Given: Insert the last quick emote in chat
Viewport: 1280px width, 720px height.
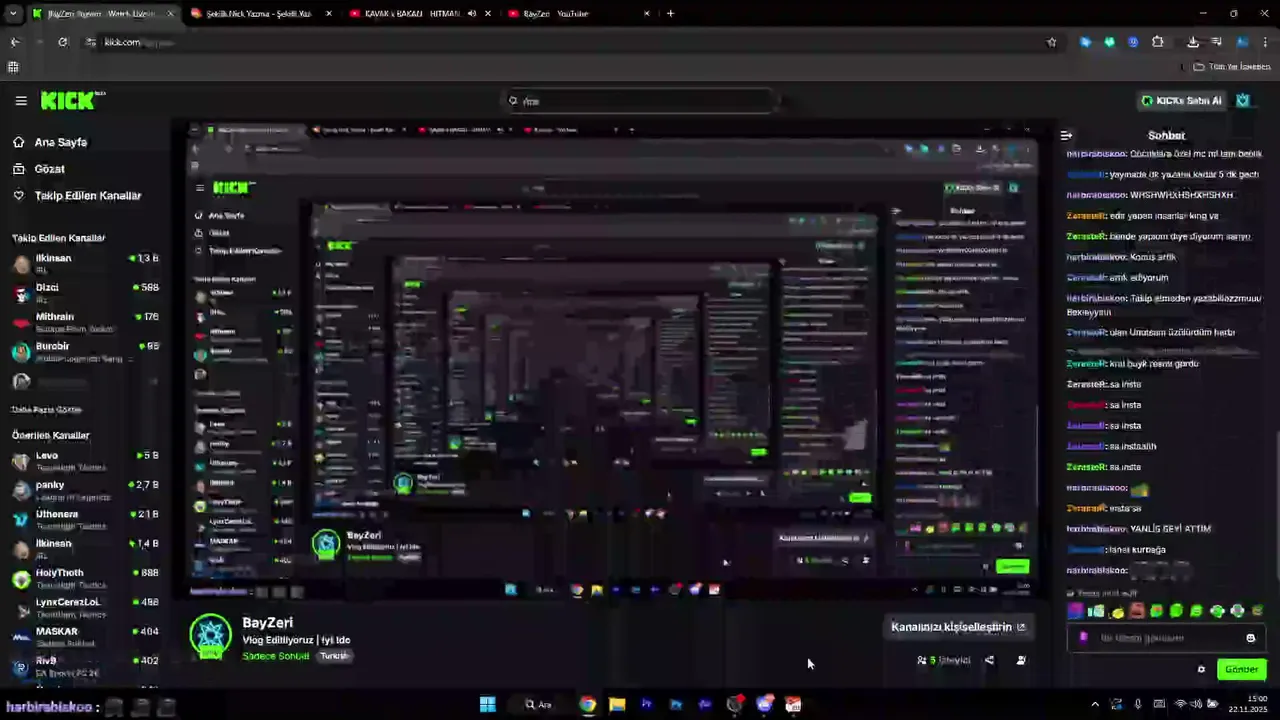Looking at the screenshot, I should (1257, 611).
